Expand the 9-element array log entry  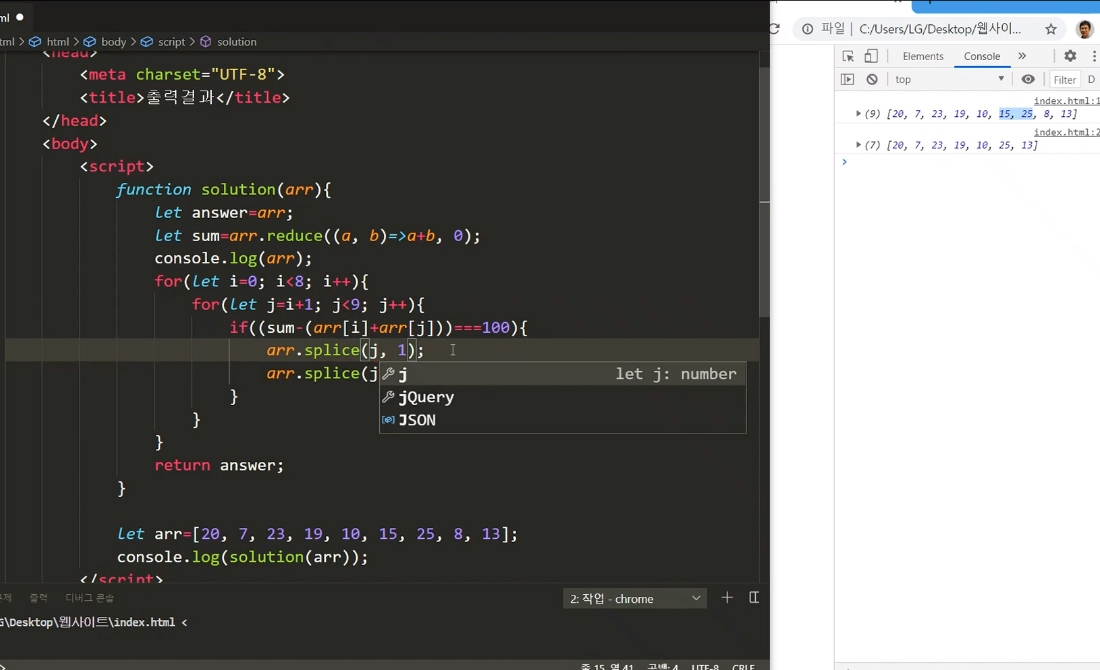[858, 114]
